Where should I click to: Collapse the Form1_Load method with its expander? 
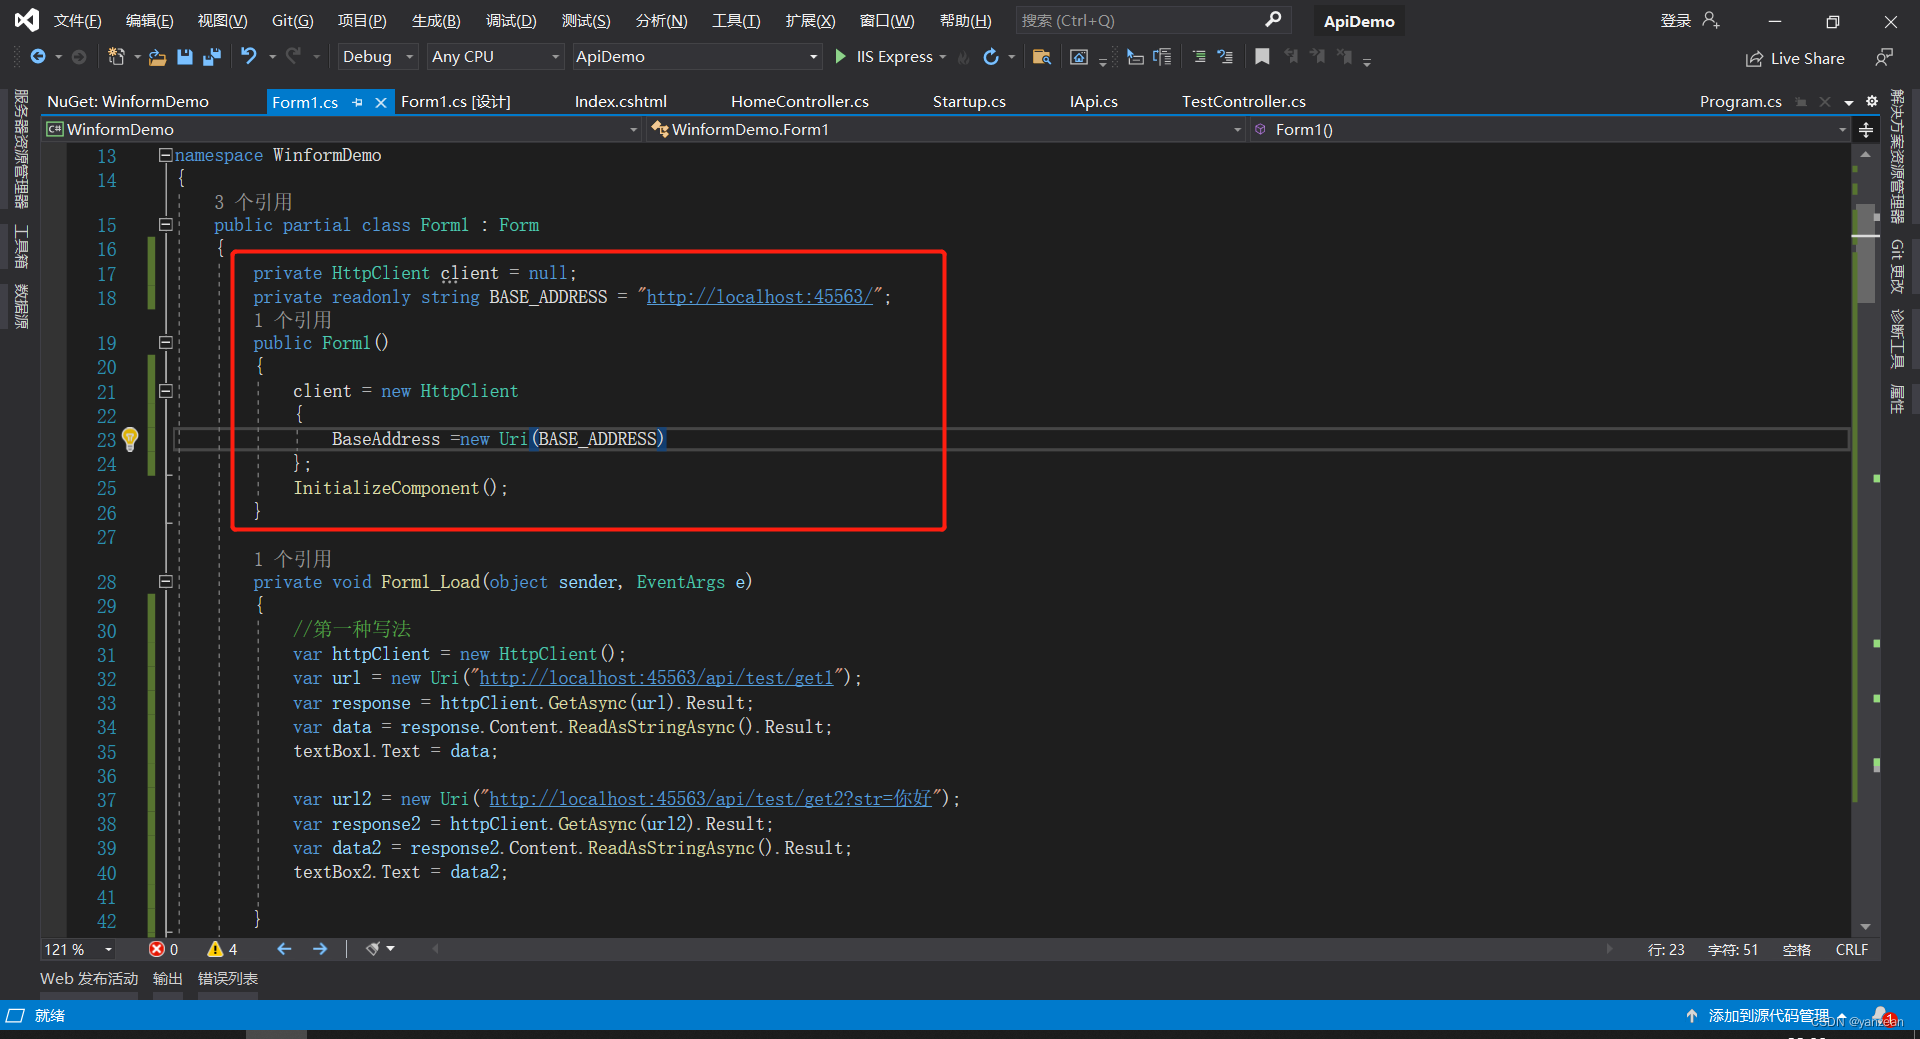(x=166, y=582)
